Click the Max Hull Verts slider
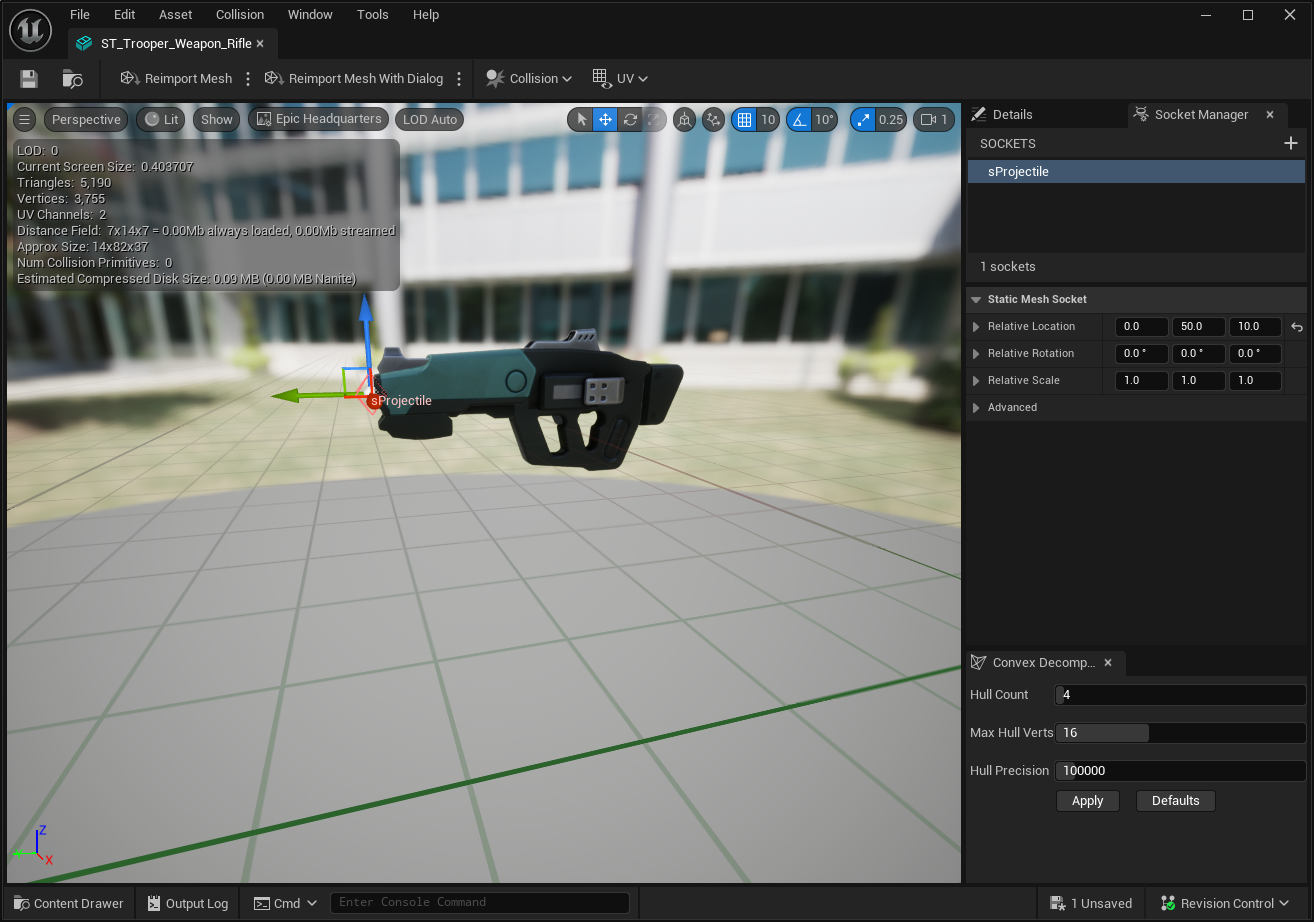Image resolution: width=1314 pixels, height=922 pixels. tap(1180, 733)
